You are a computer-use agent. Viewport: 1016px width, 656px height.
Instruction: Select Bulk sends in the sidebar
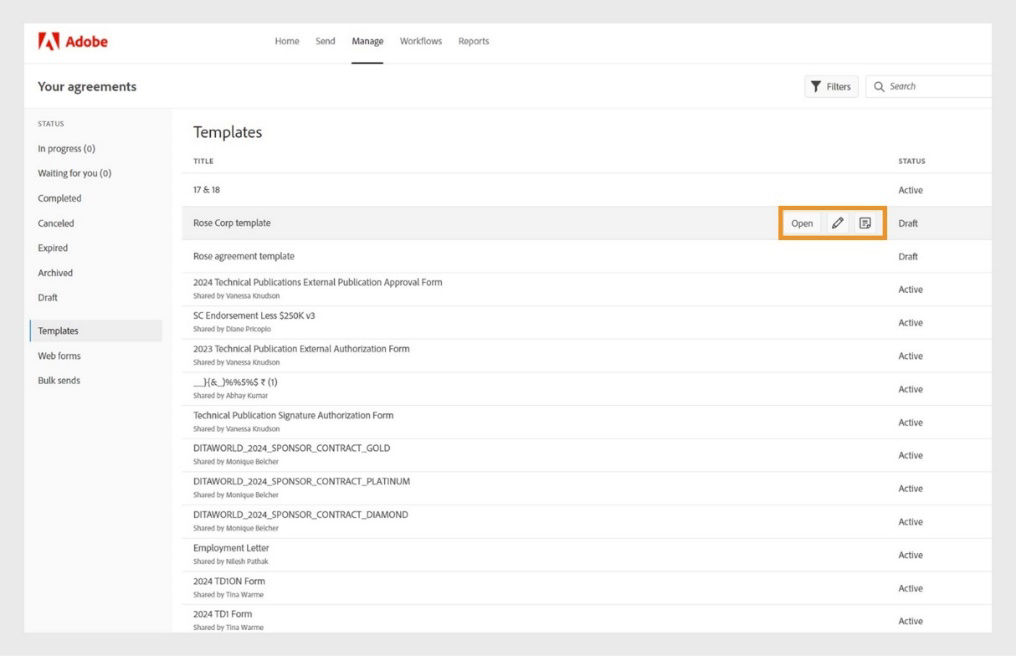pyautogui.click(x=60, y=380)
